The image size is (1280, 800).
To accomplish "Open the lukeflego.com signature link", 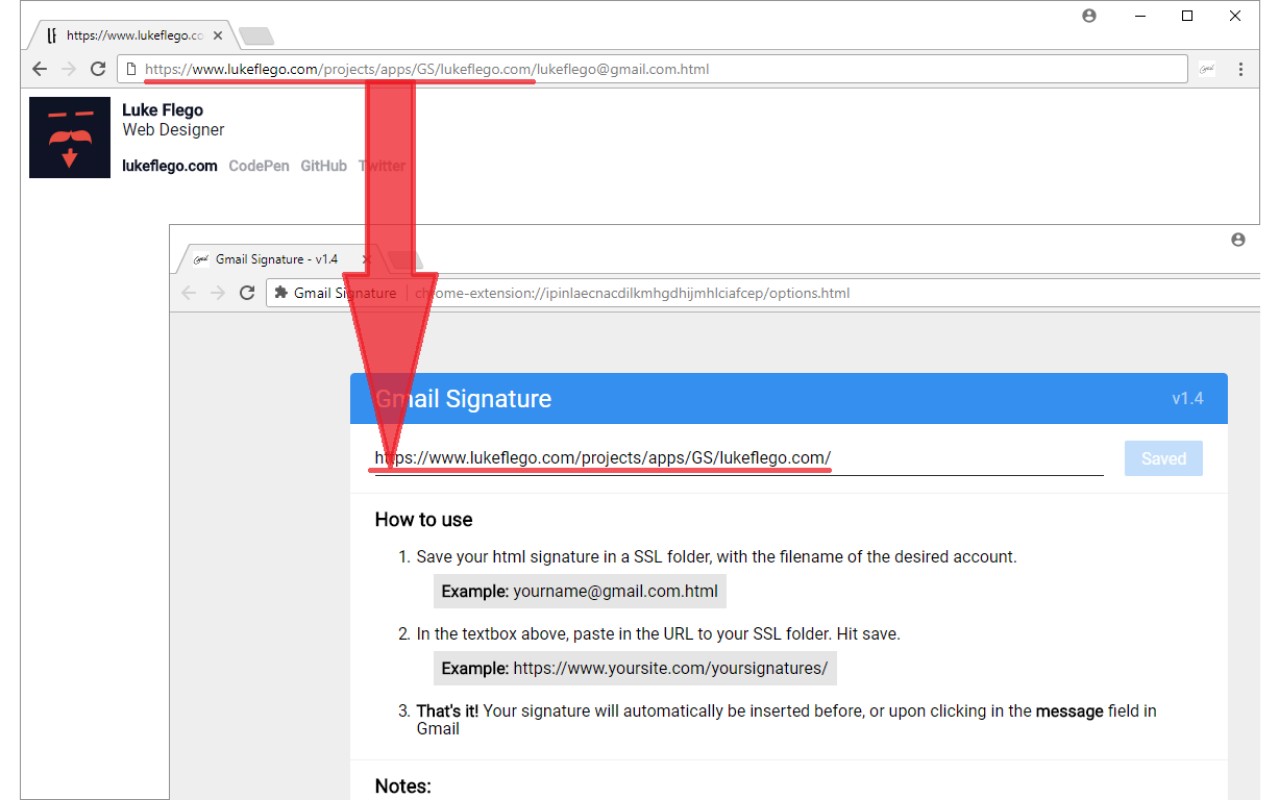I will pyautogui.click(x=170, y=166).
